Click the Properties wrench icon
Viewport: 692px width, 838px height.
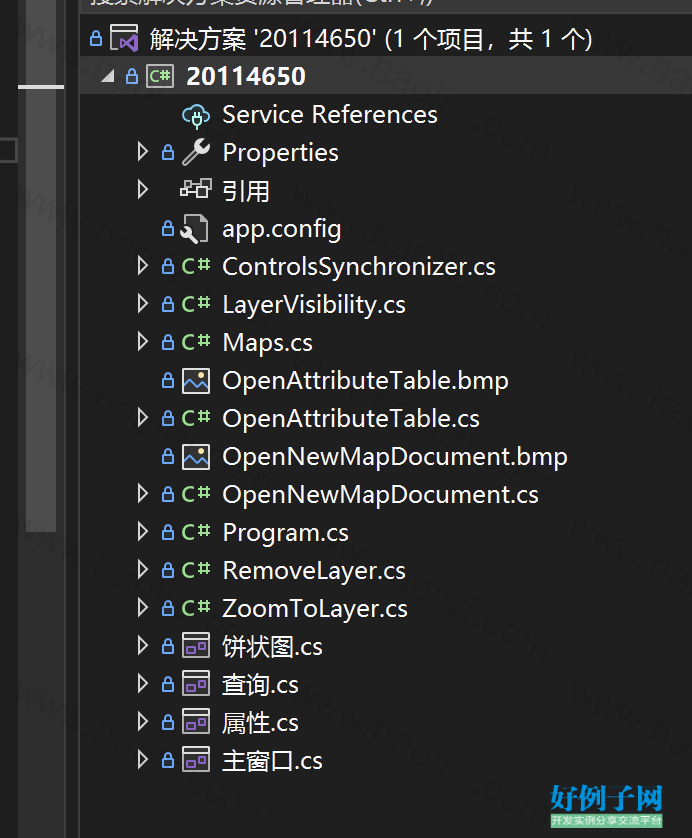click(x=196, y=152)
